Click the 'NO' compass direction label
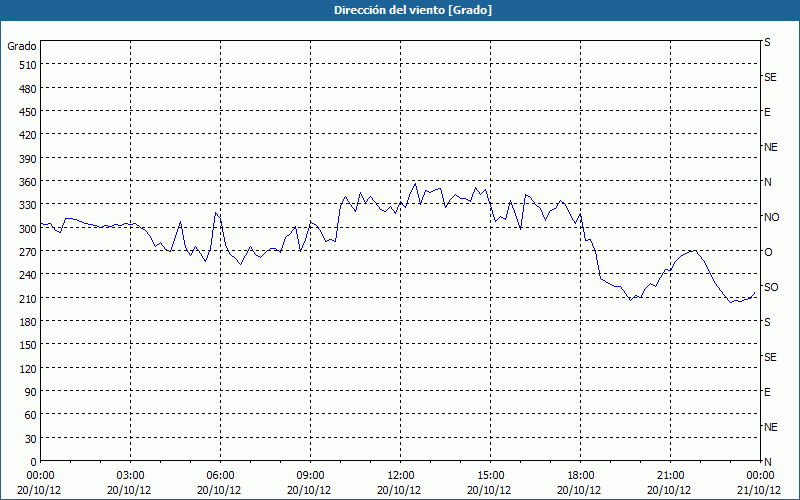Screen dimensions: 800x500 click(771, 217)
